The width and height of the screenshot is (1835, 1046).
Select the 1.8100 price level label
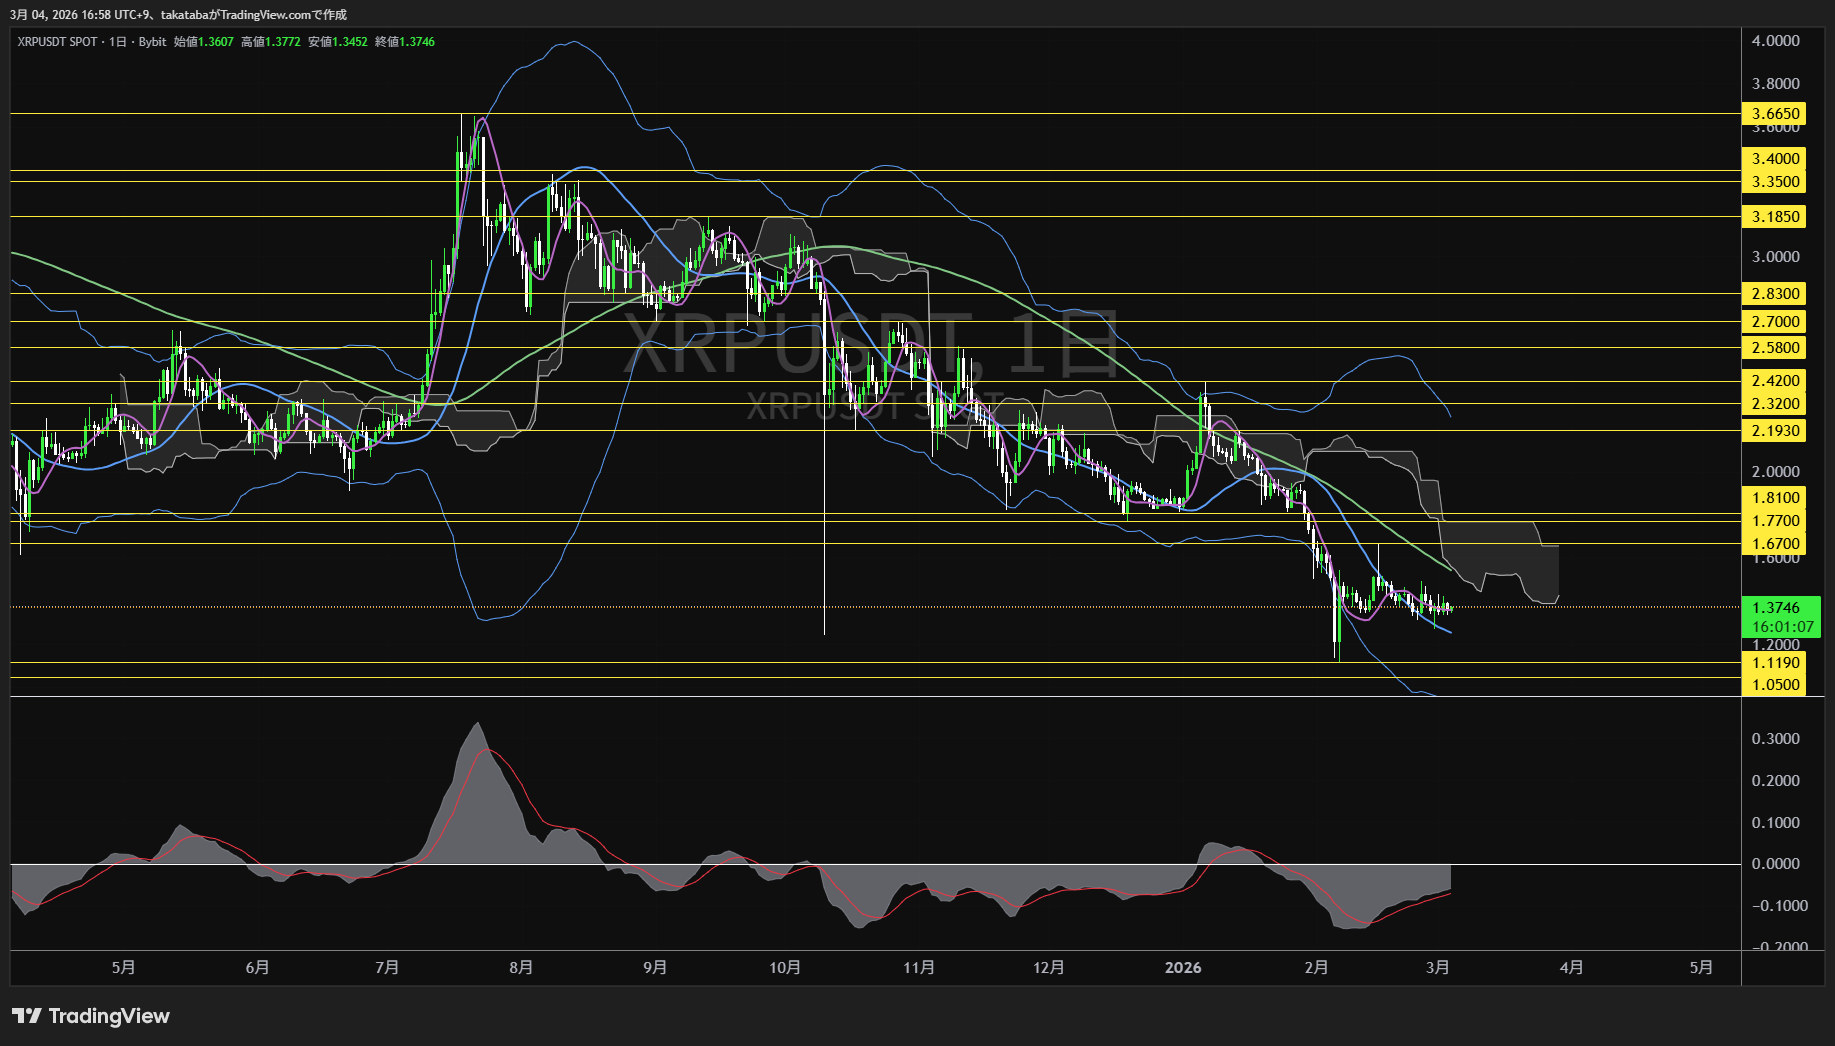coord(1774,498)
